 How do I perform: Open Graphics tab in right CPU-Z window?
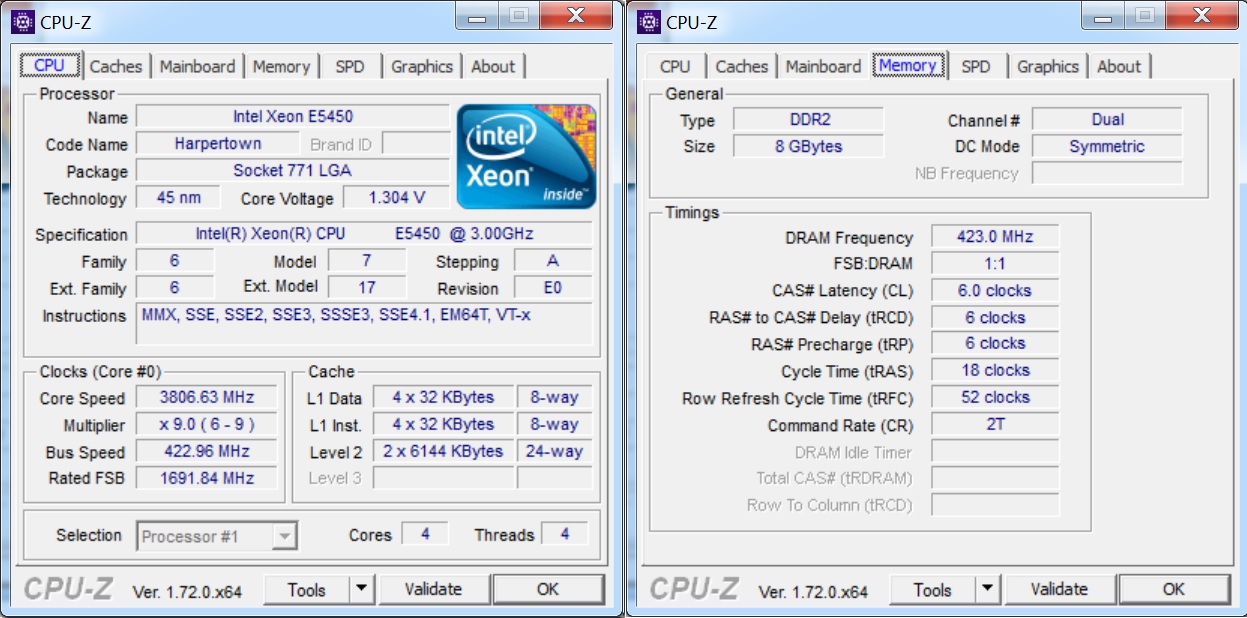1048,66
